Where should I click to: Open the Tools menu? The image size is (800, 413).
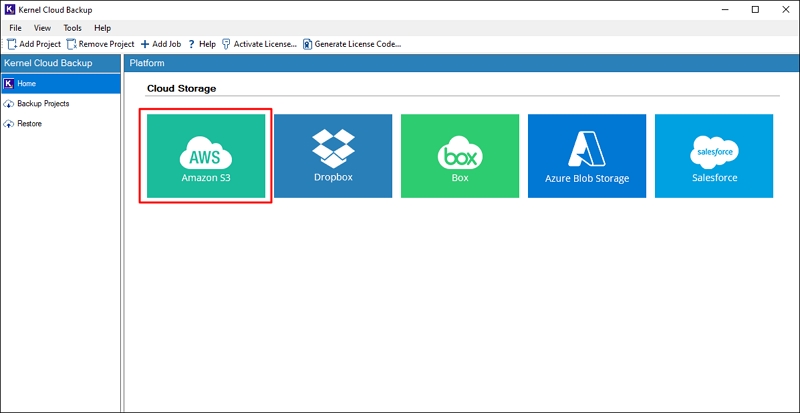tap(72, 28)
